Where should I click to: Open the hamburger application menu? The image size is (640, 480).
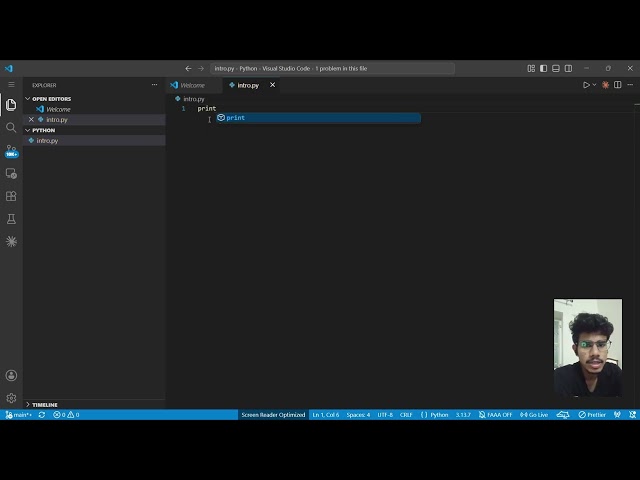tap(11, 84)
